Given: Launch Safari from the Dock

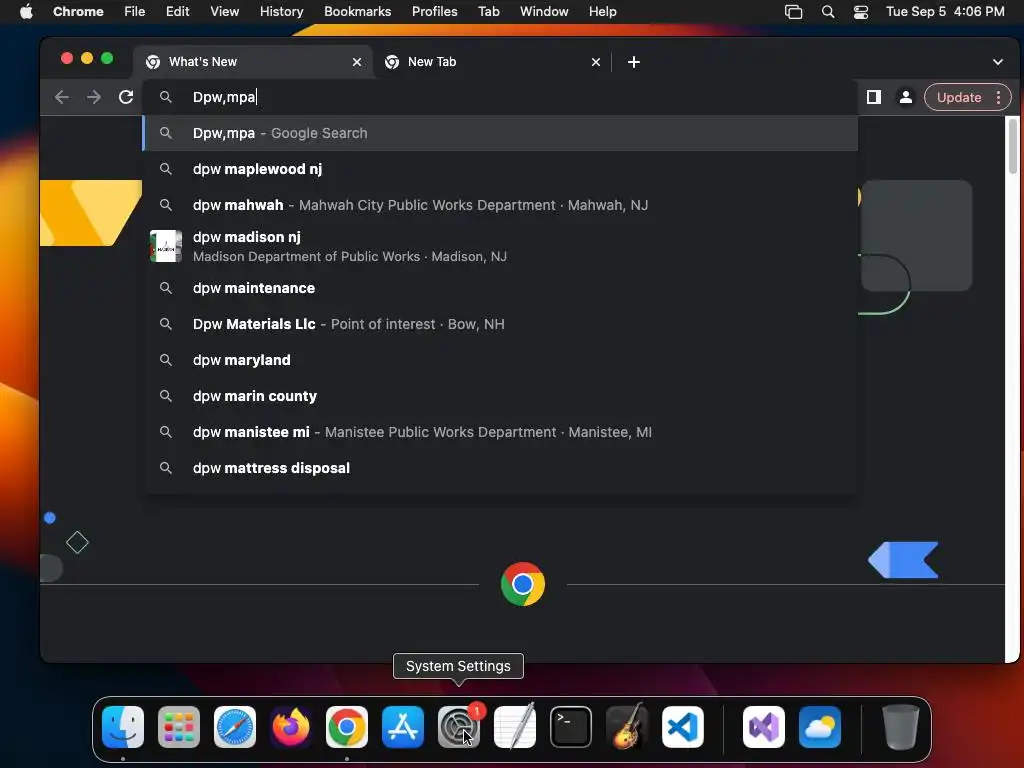Looking at the screenshot, I should [x=235, y=727].
